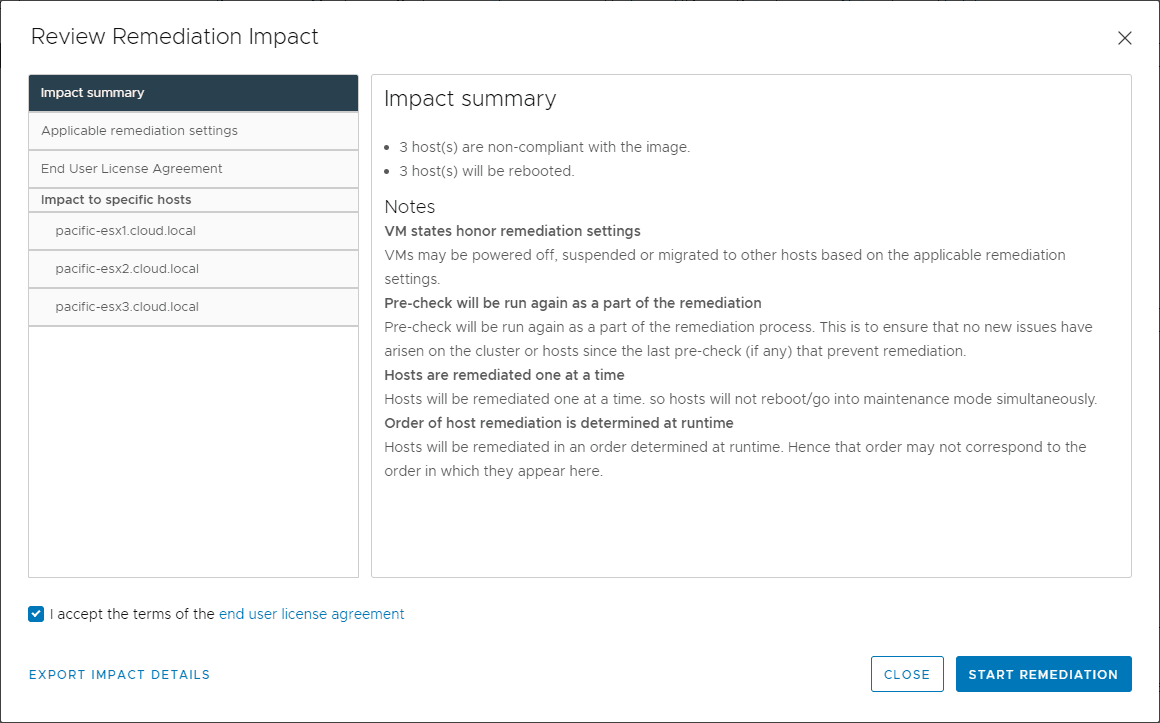This screenshot has height=723, width=1160.
Task: Click the '3 host(s) will be rebooted' bullet
Action: 486,171
